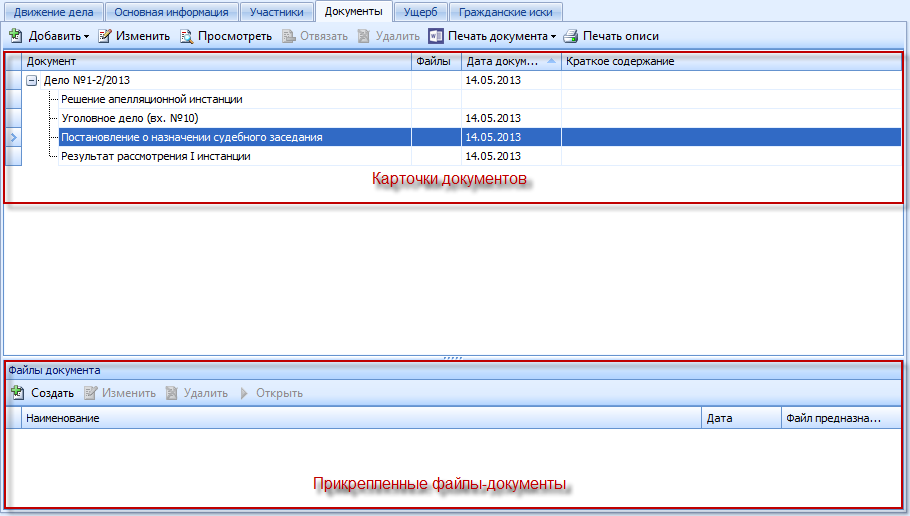Click date 14.05.2013 in Уголовное дело row
The image size is (910, 516).
(x=493, y=118)
